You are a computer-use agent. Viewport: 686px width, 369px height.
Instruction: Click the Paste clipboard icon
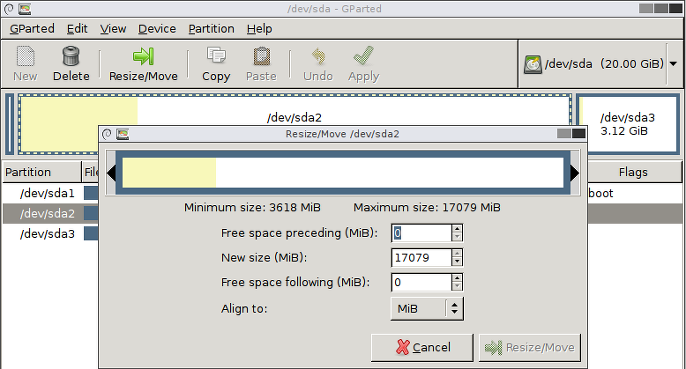tap(261, 56)
